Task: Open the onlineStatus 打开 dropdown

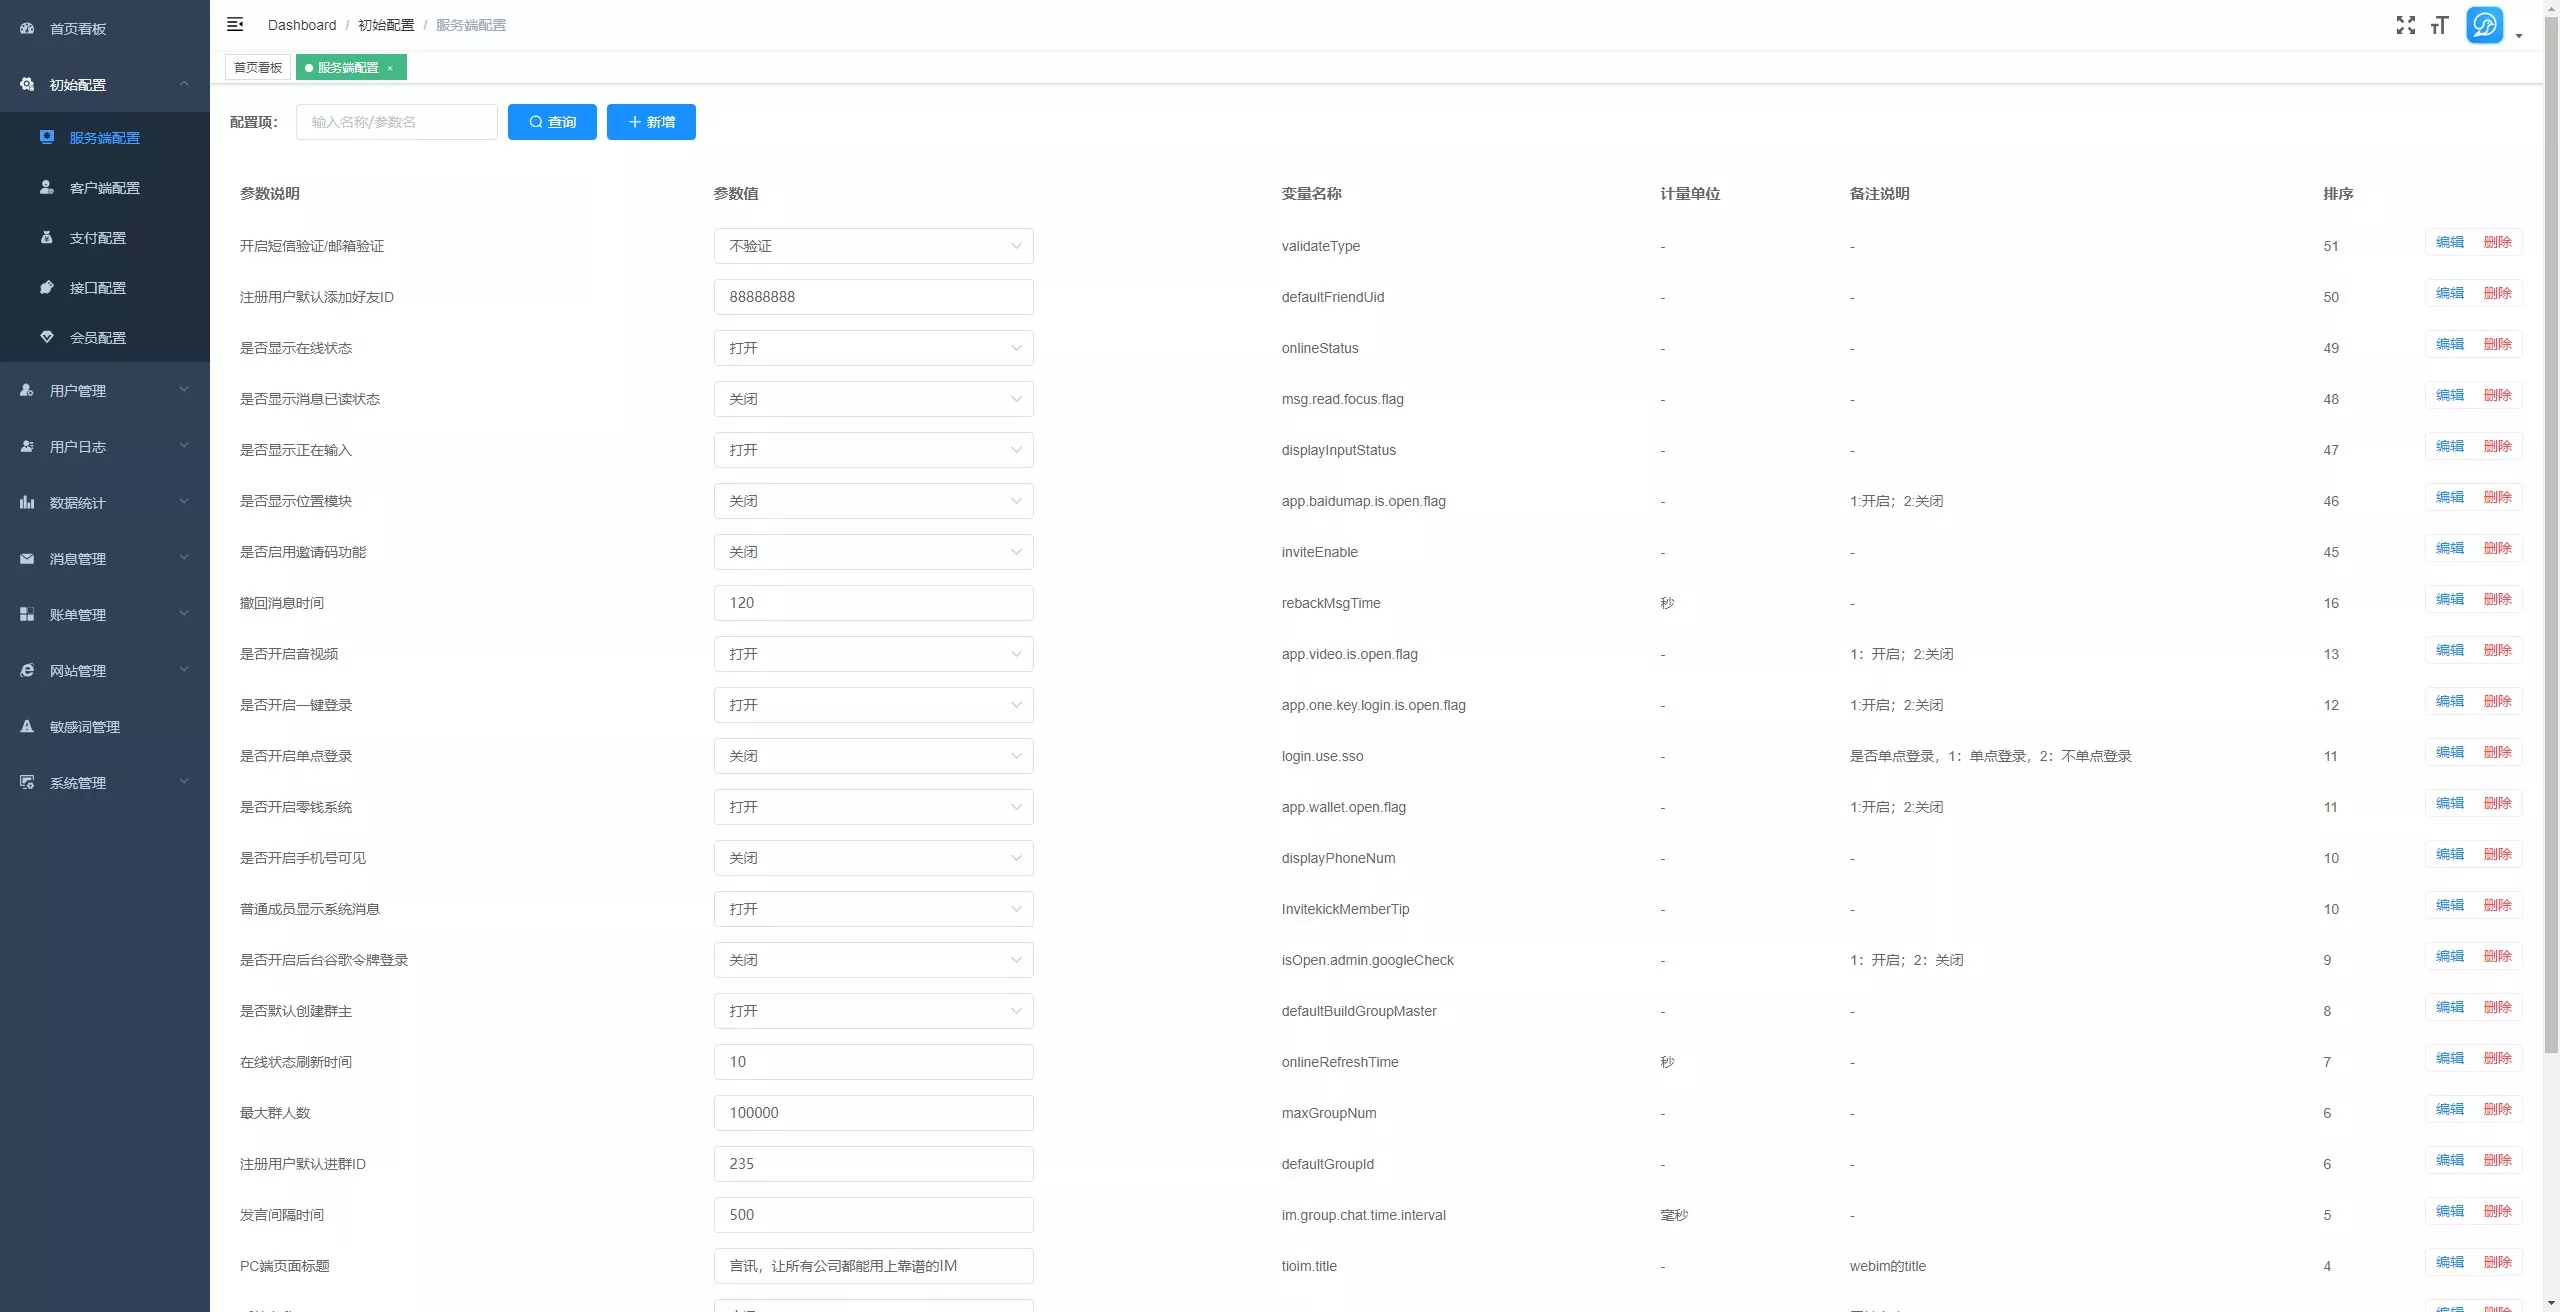Action: coord(873,348)
